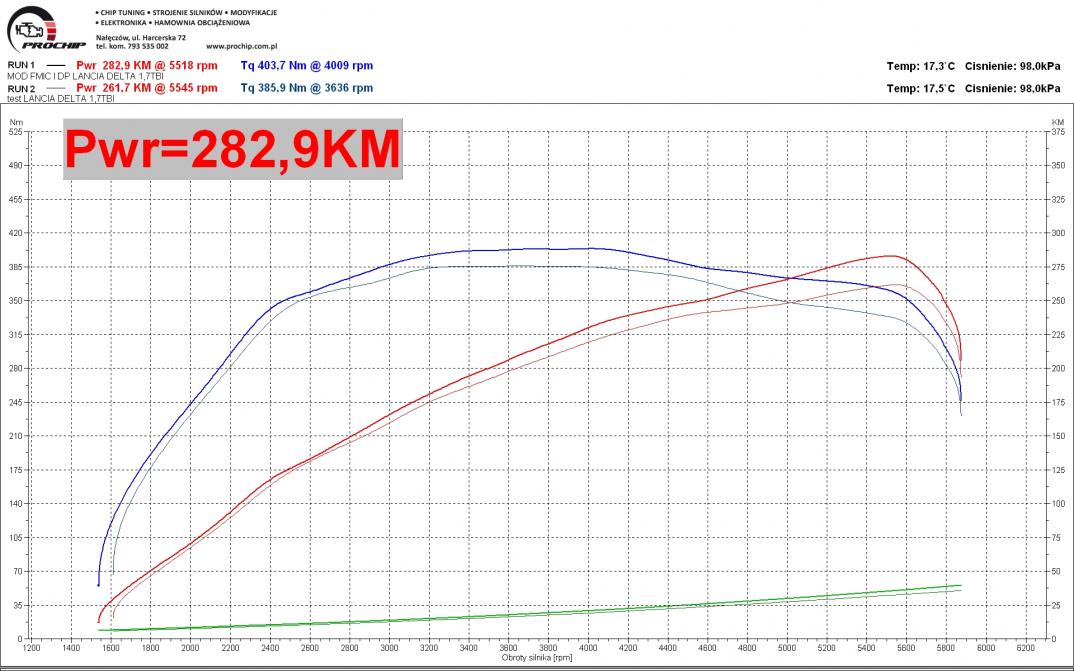This screenshot has width=1074, height=671.
Task: Click 'Cisnienie: 98,0kPa' in the RUN 1 row
Action: 1012,66
